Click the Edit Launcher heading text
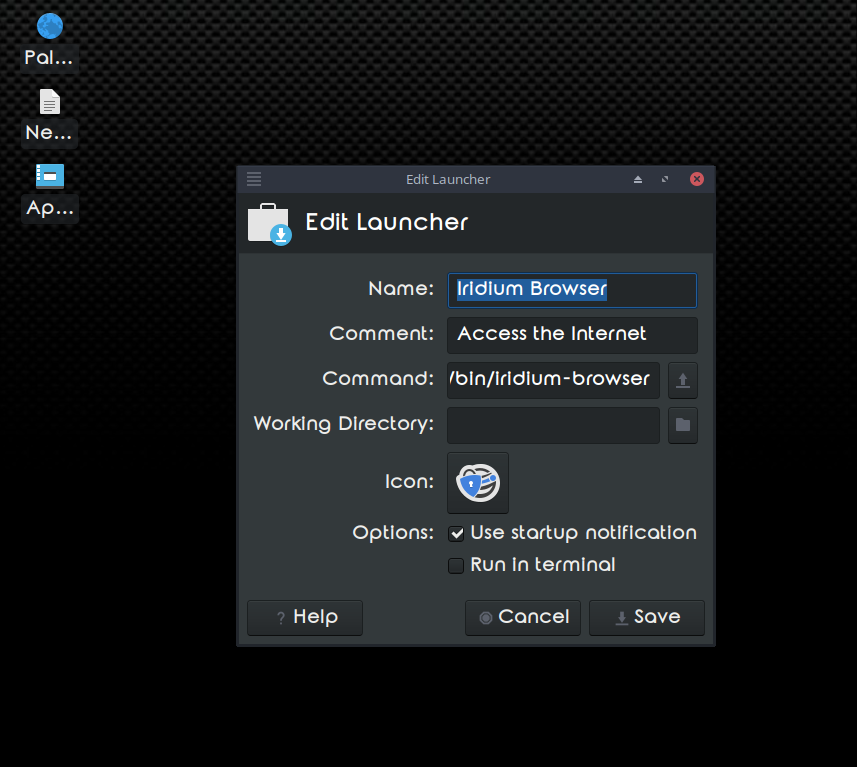 pos(386,222)
